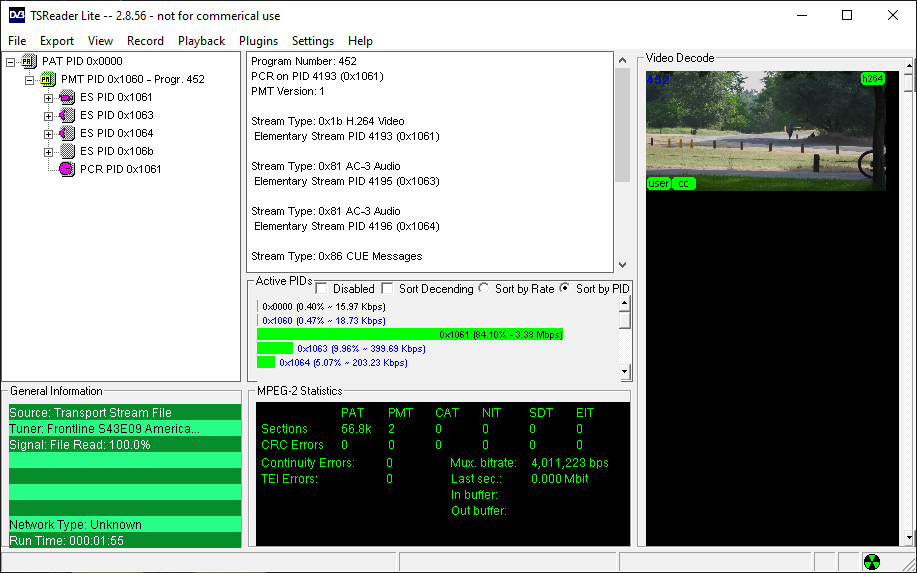This screenshot has height=573, width=917.
Task: Enable the Disabled checkbox in Active PIDs
Action: [x=321, y=289]
